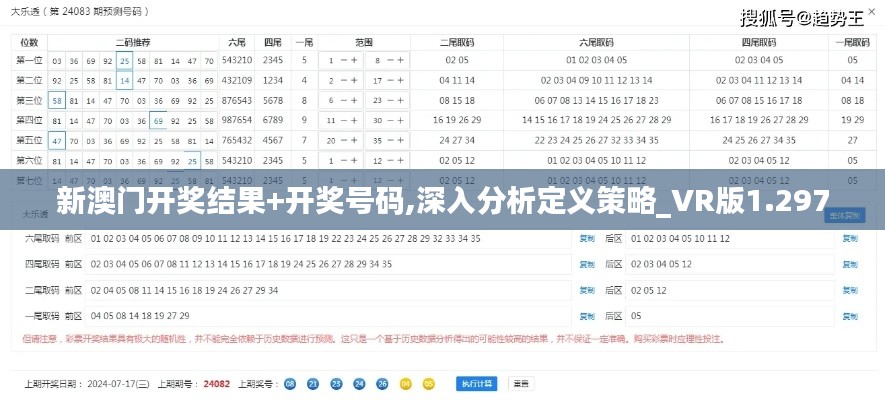This screenshot has height=400, width=885.
Task: Toggle highlighted number 58 in 第三位 row
Action: [56, 100]
